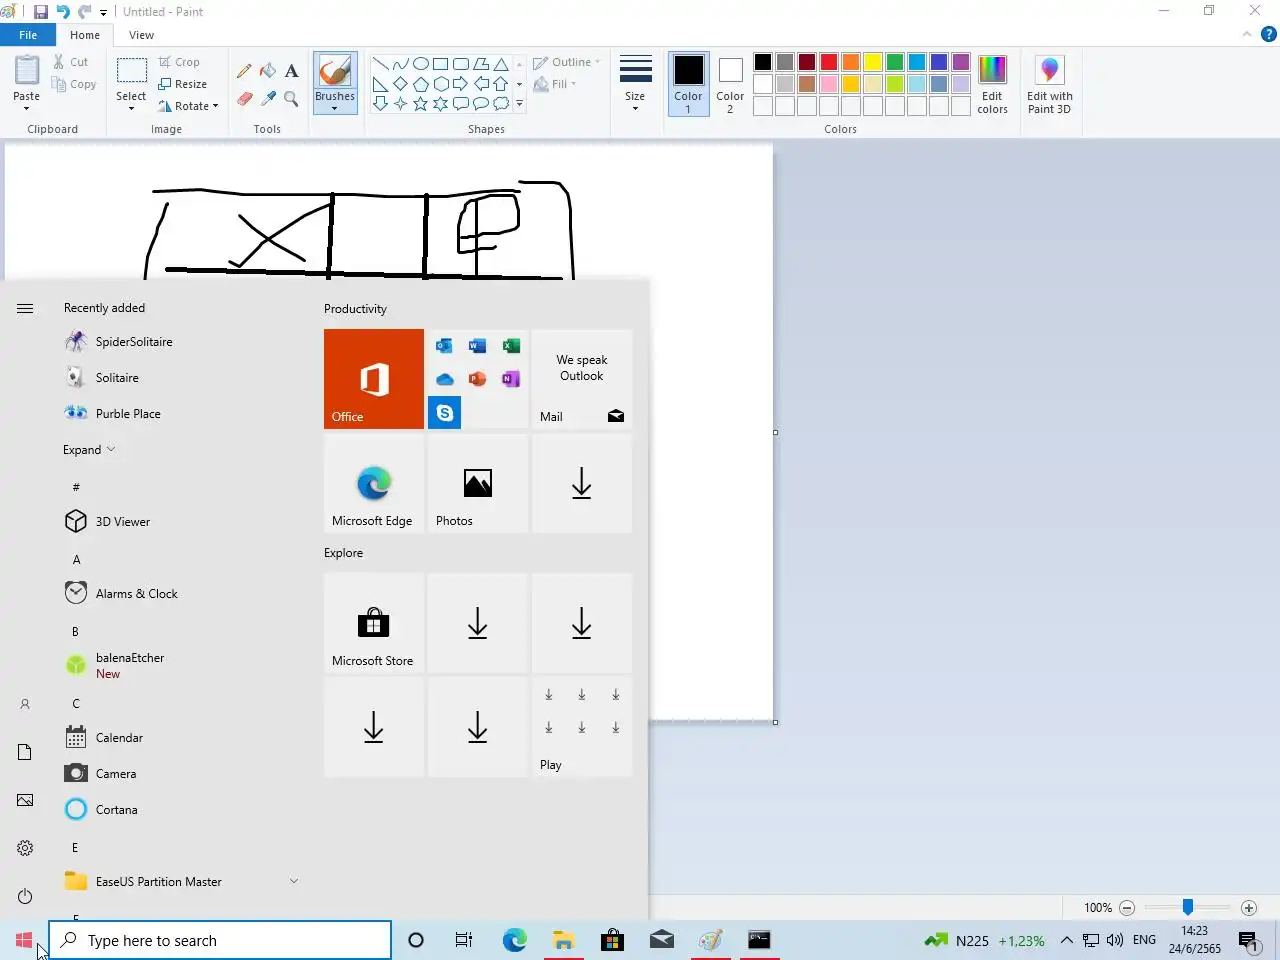Expand the Start menu hamburger navigation
The image size is (1280, 960).
[25, 308]
